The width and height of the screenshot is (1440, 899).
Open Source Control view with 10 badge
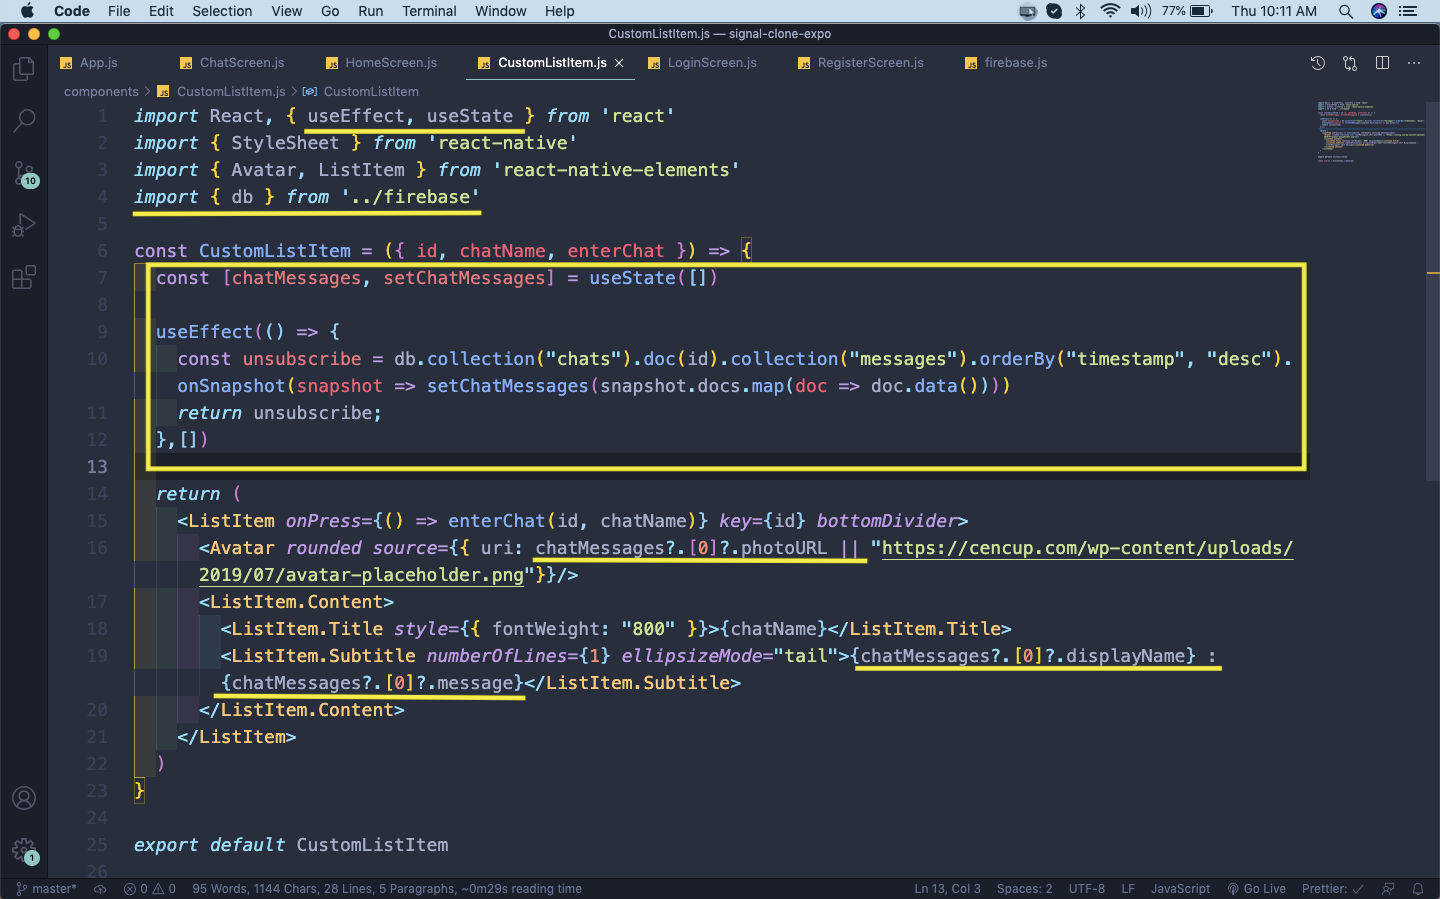24,174
